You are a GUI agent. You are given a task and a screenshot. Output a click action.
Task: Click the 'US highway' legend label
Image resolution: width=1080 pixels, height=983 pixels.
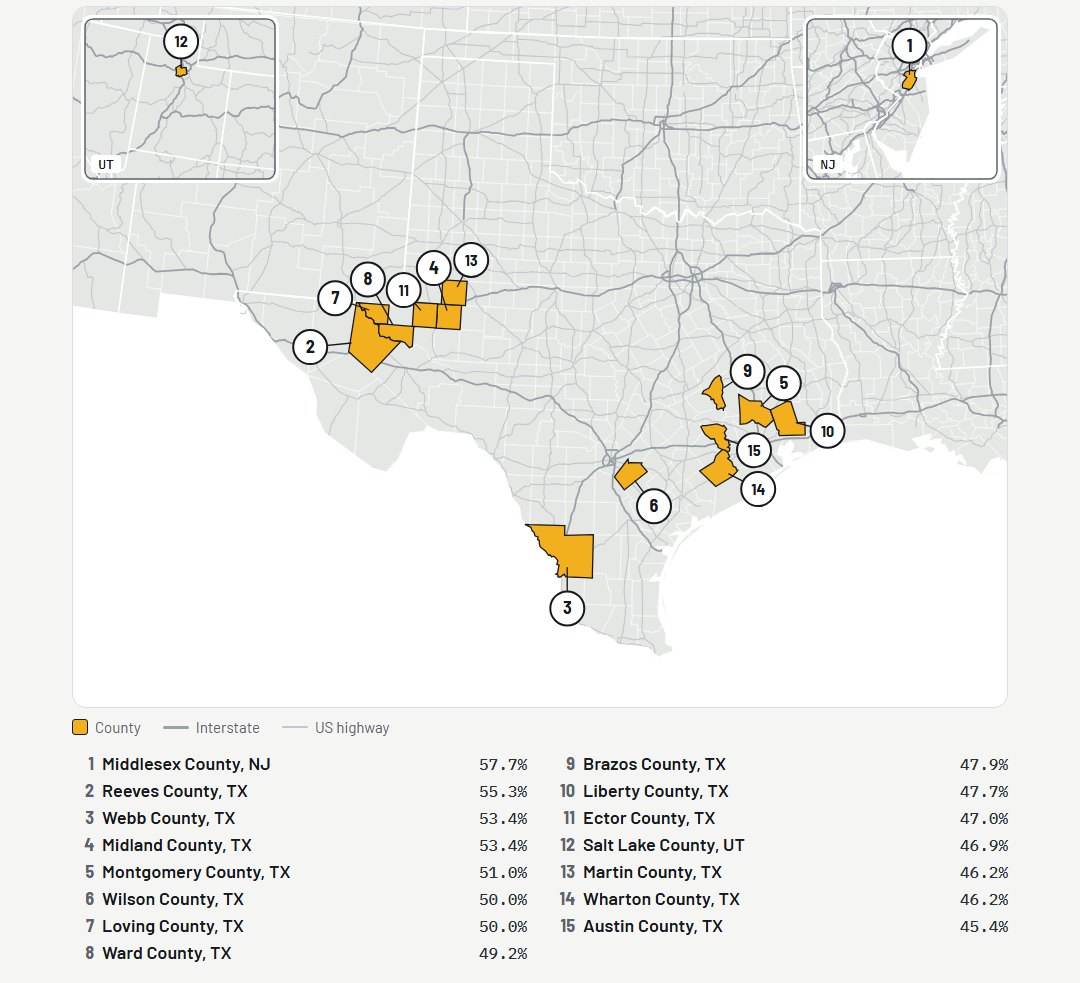point(352,728)
